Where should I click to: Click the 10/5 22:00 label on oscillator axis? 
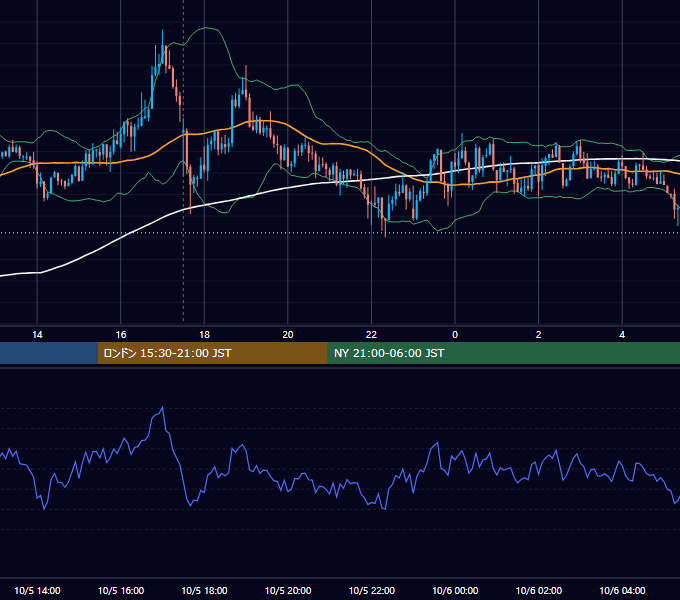tap(372, 590)
